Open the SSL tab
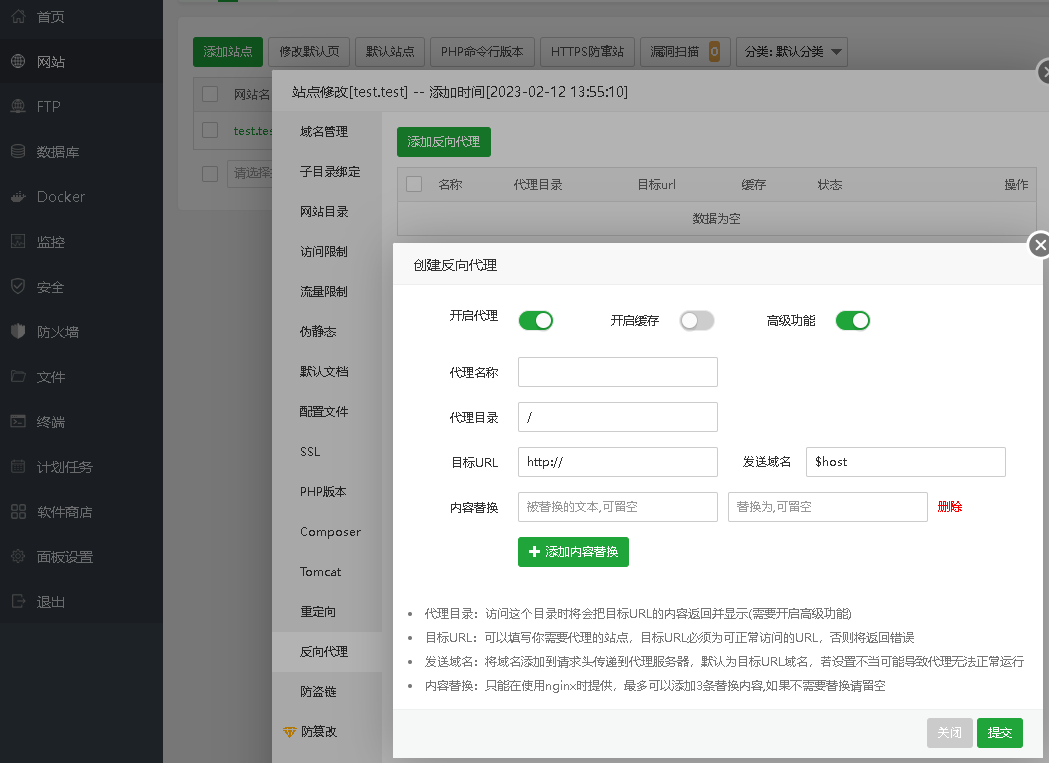 click(310, 452)
